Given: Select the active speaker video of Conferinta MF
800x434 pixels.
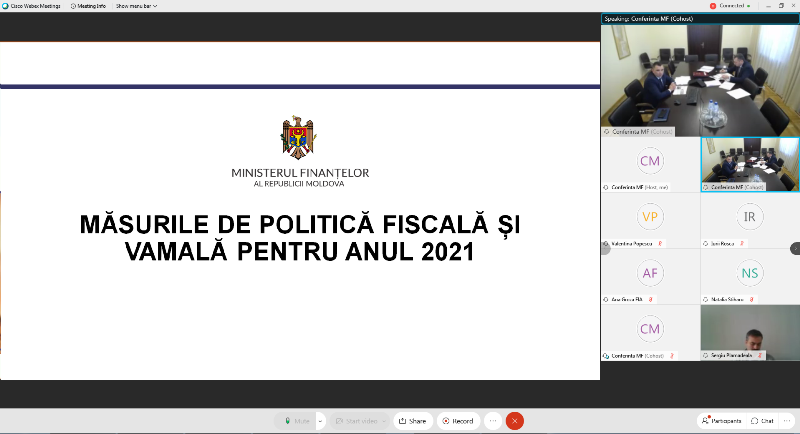Looking at the screenshot, I should pyautogui.click(x=700, y=80).
